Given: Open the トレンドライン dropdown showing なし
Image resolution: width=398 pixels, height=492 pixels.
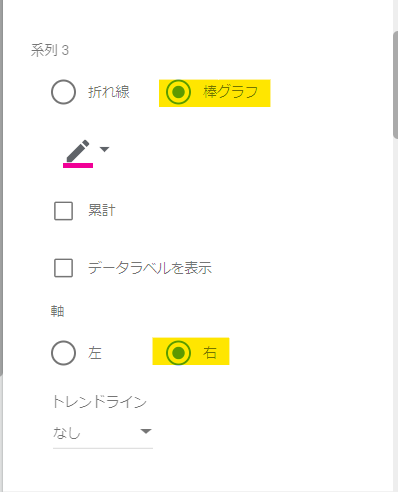Looking at the screenshot, I should click(x=103, y=433).
